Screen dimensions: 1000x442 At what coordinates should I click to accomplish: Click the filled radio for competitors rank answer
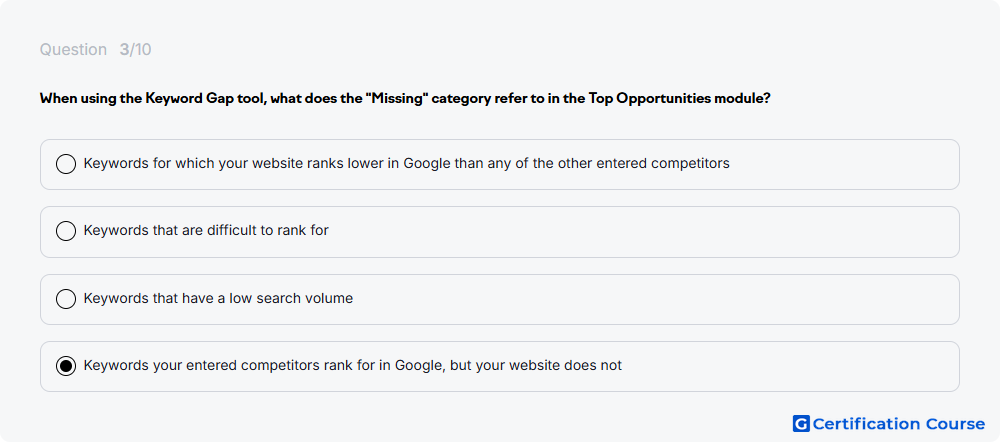(x=66, y=366)
